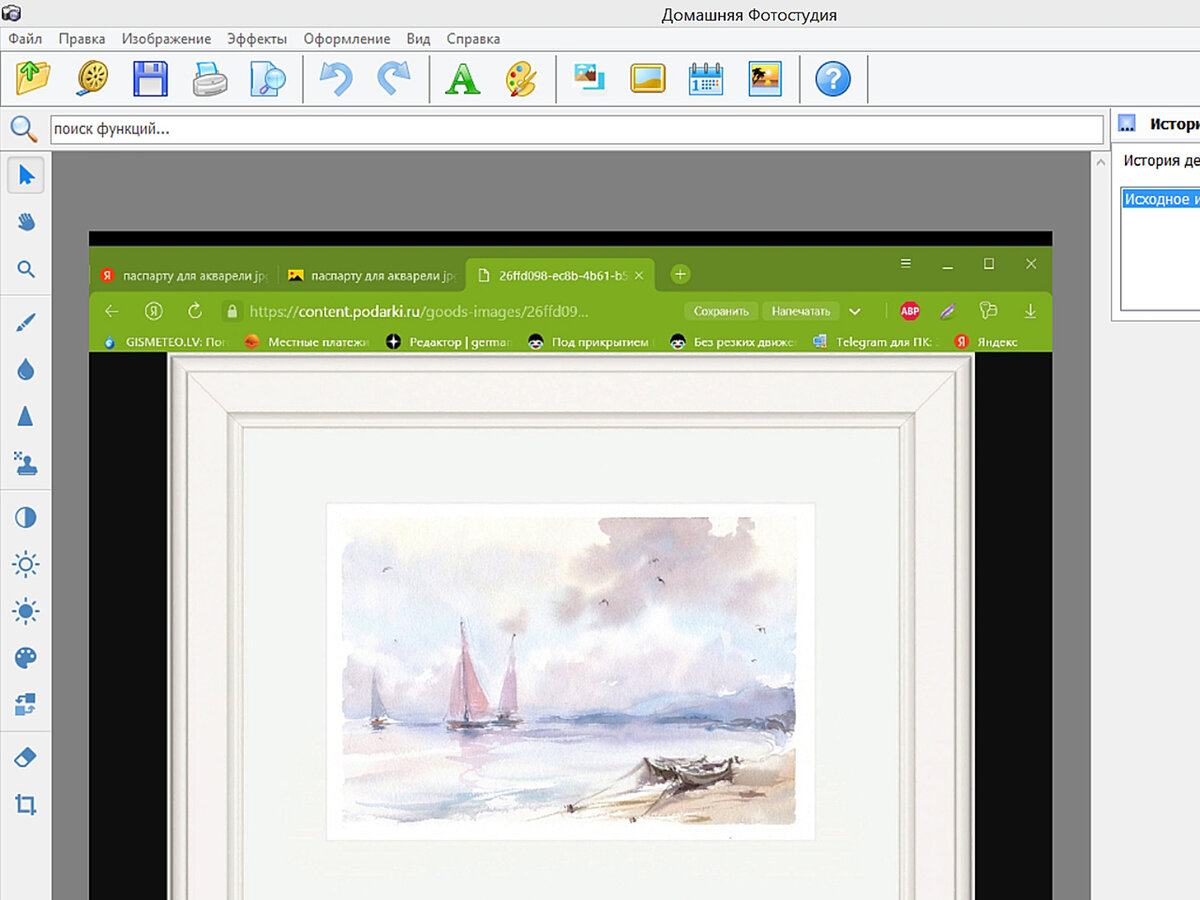The image size is (1200, 900).
Task: Click the browser reload icon in photo
Action: tap(195, 311)
